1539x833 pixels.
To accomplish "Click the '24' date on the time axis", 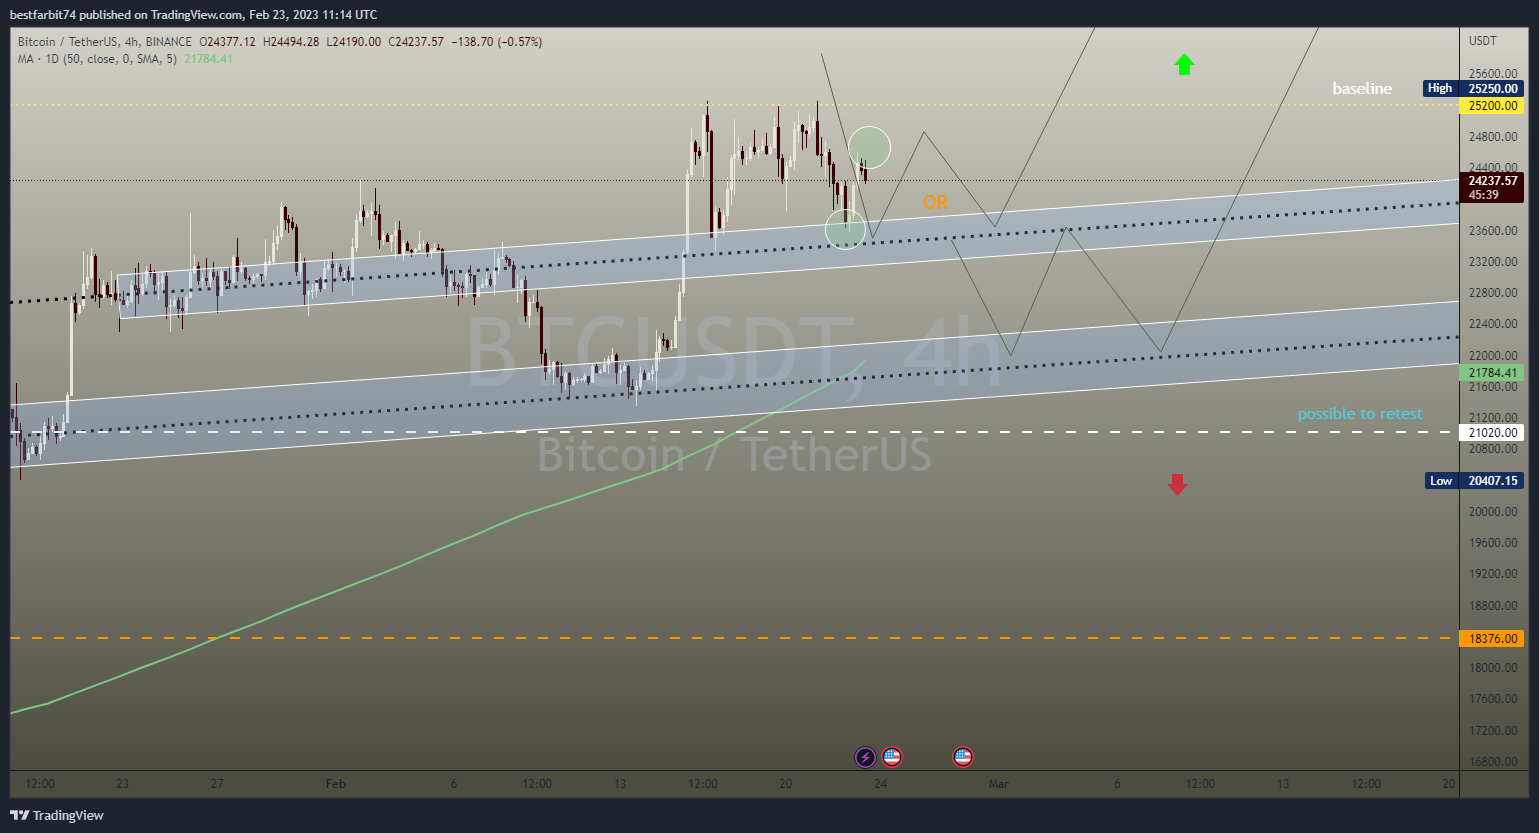I will click(880, 784).
